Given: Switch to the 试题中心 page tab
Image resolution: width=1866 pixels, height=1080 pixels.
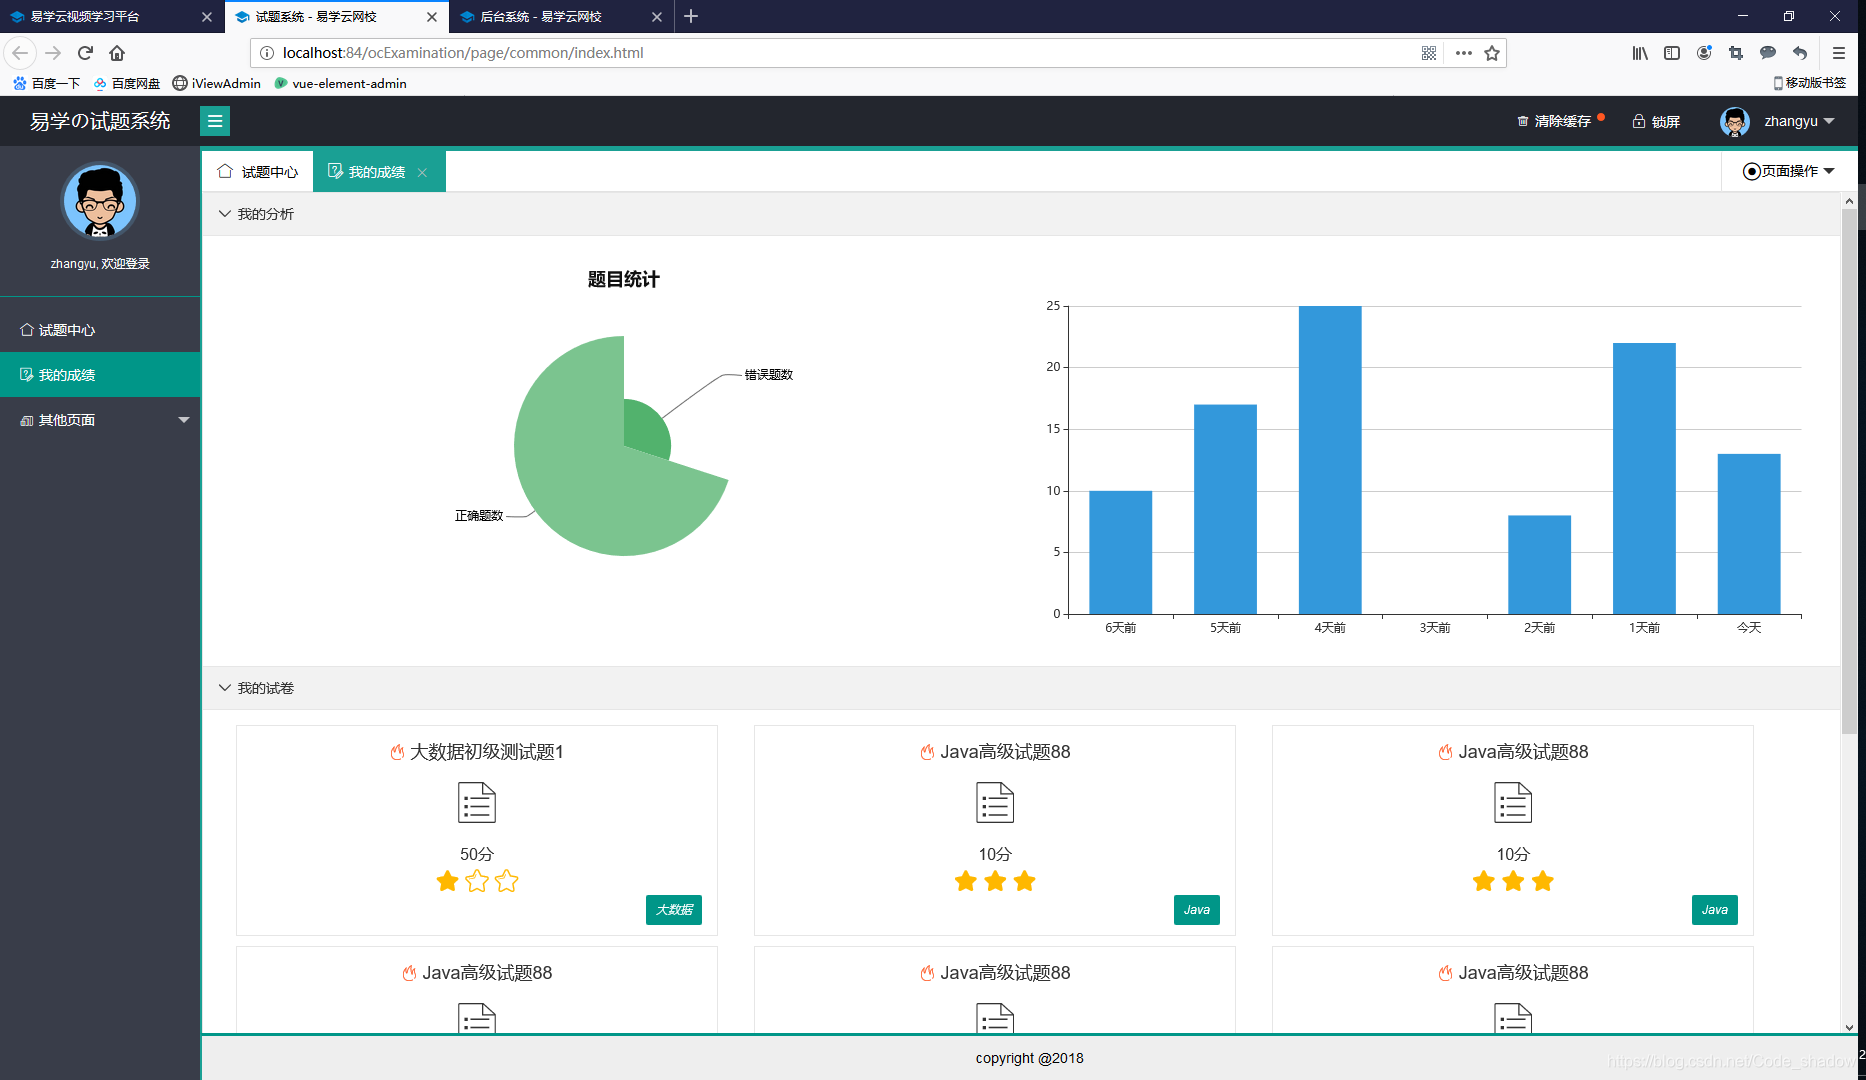Looking at the screenshot, I should pos(258,172).
